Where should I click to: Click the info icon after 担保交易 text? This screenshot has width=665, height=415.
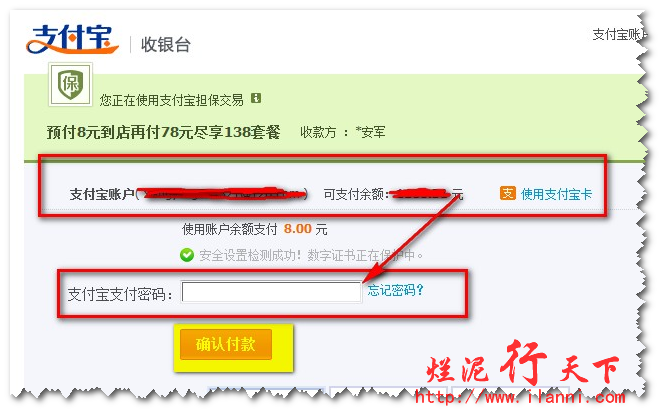coord(256,98)
